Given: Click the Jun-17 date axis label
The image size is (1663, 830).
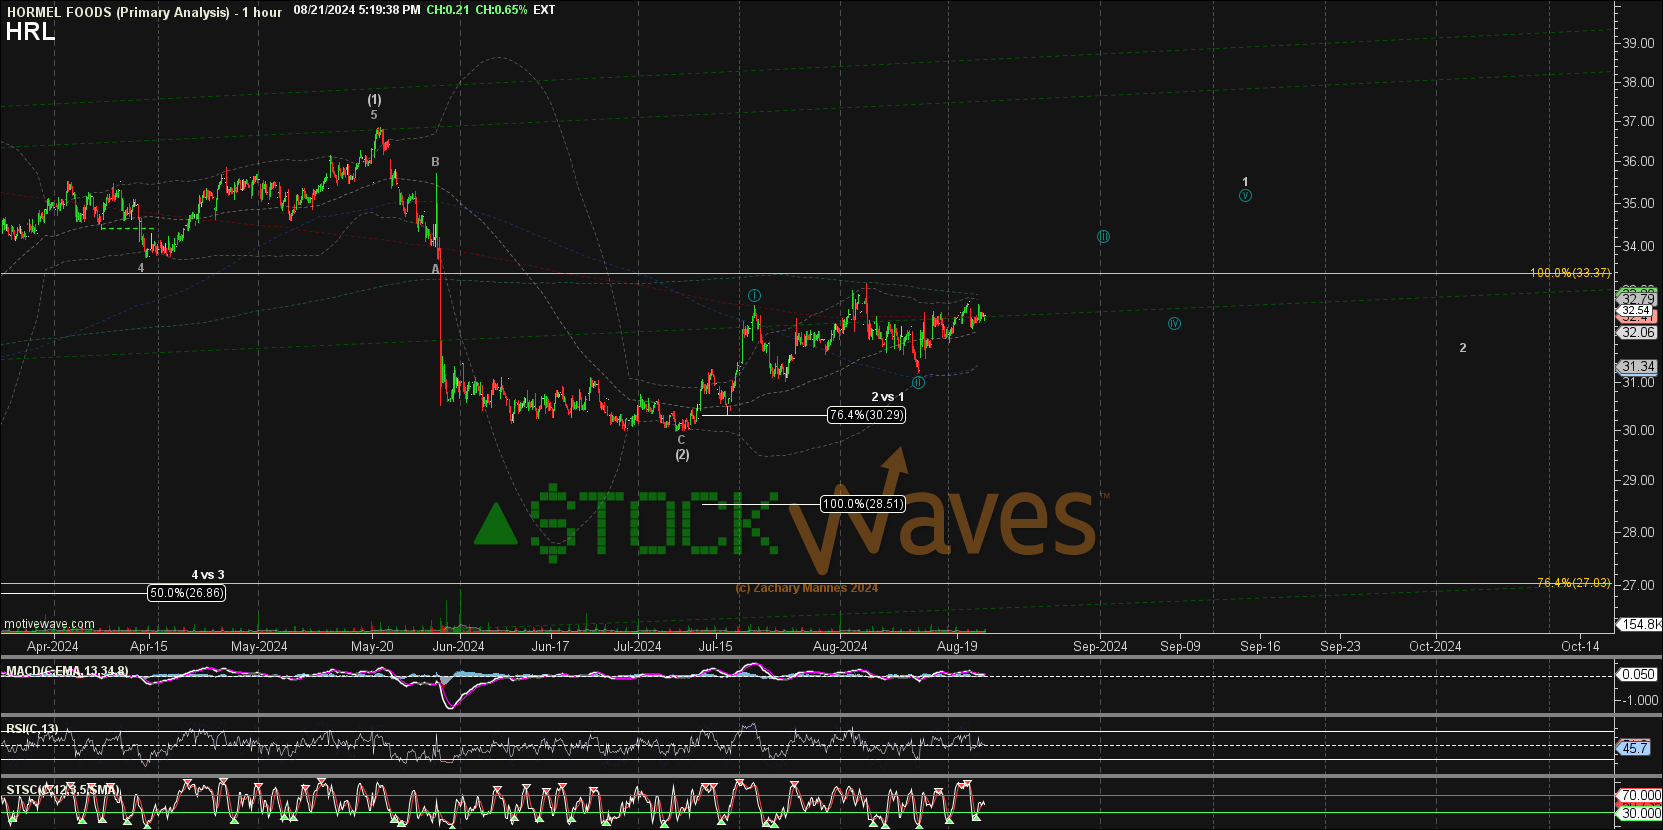Looking at the screenshot, I should tap(550, 646).
